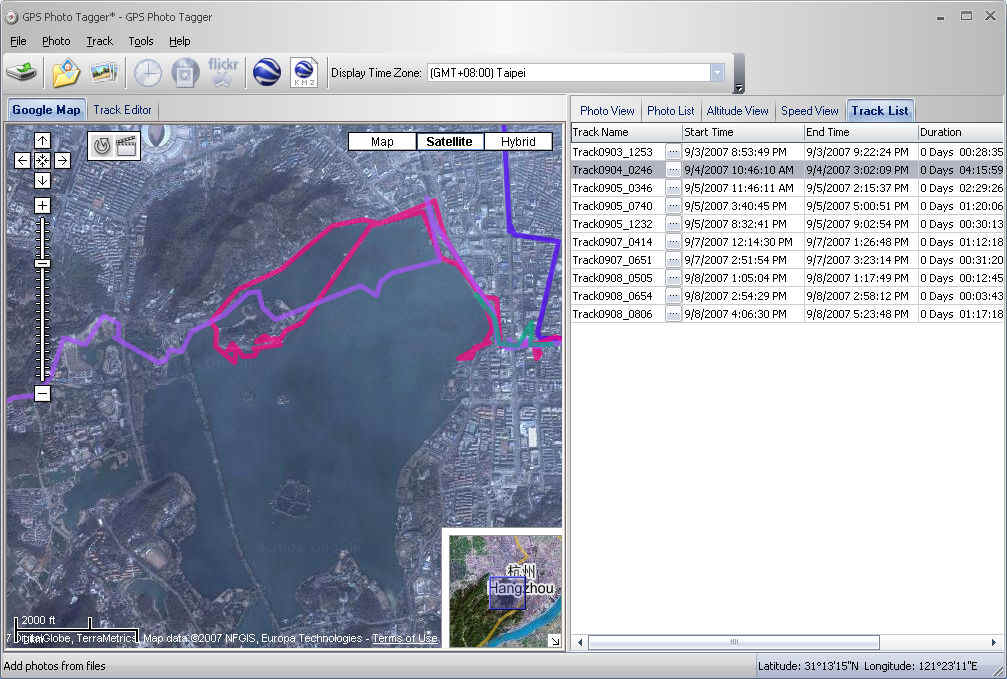The width and height of the screenshot is (1007, 679).
Task: Open the Track menu
Action: pos(100,41)
